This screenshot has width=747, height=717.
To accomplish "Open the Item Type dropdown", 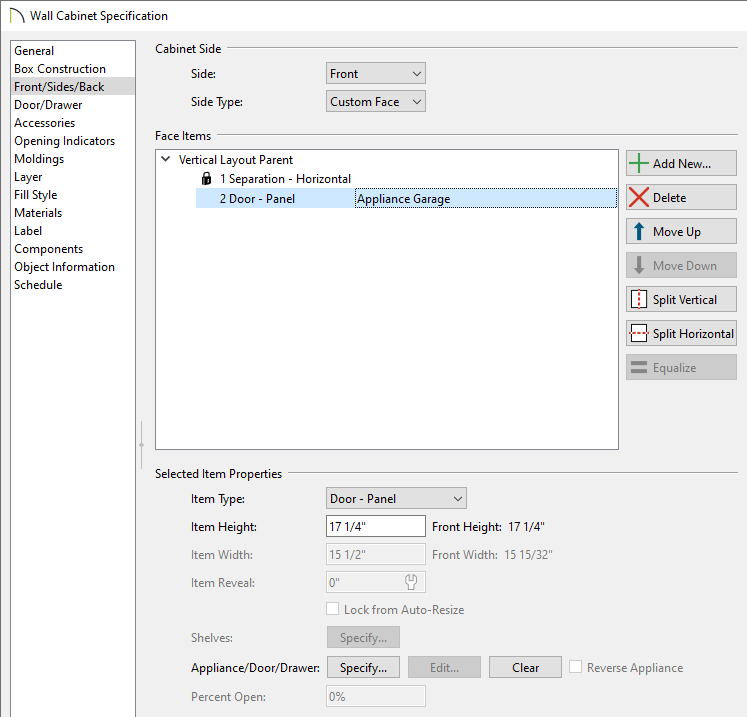I will point(396,498).
